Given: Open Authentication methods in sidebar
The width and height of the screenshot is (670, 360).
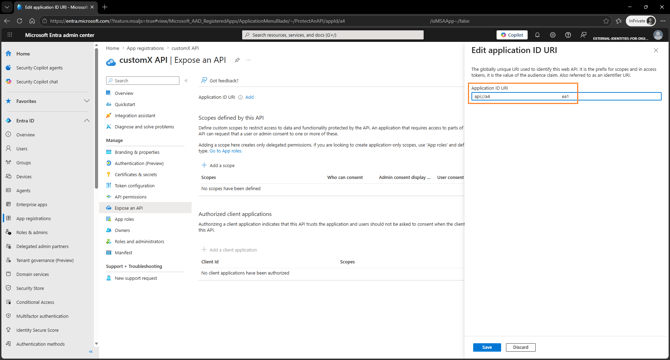Looking at the screenshot, I should 41,344.
